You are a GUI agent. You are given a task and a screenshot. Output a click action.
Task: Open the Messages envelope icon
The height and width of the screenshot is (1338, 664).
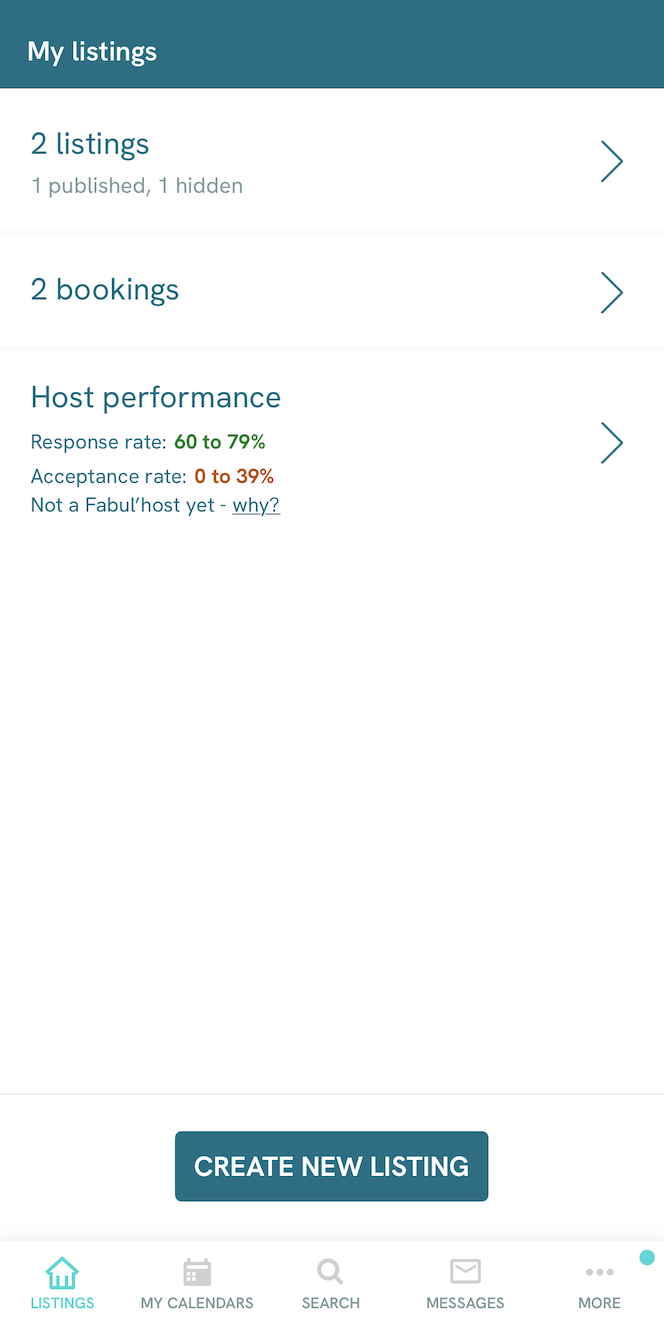[x=465, y=1272]
